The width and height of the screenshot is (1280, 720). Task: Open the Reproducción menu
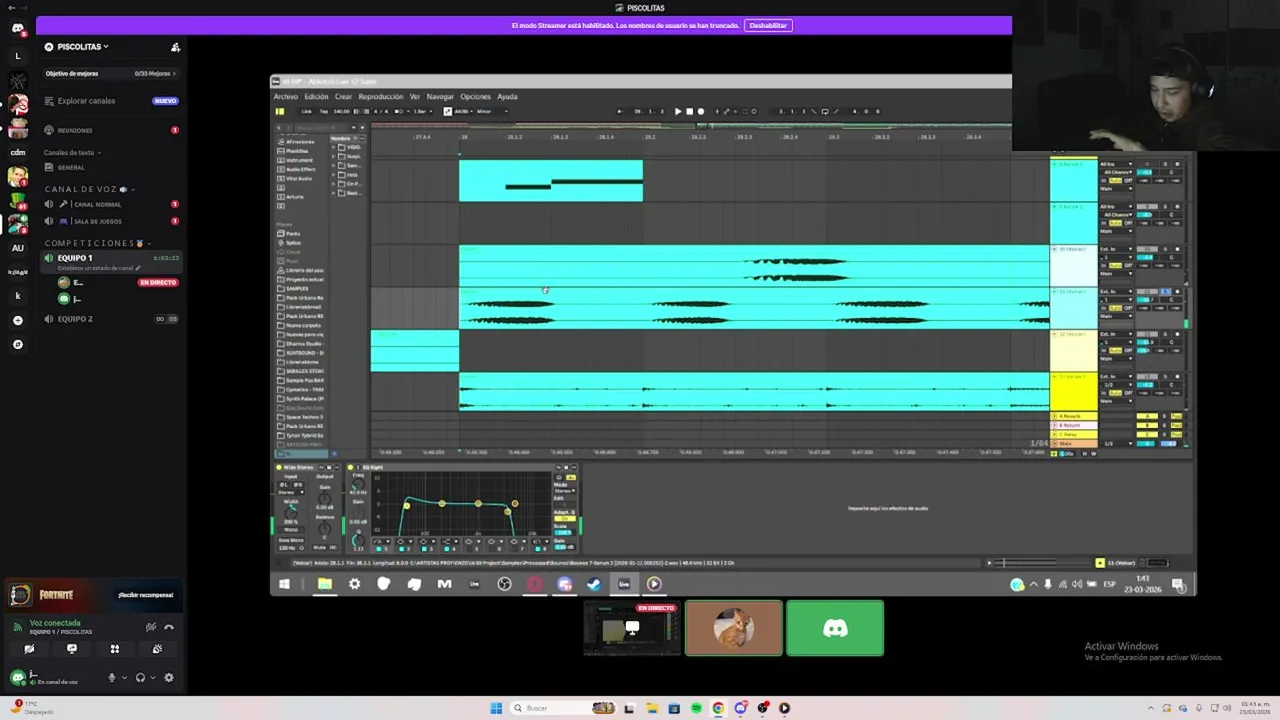pyautogui.click(x=381, y=97)
